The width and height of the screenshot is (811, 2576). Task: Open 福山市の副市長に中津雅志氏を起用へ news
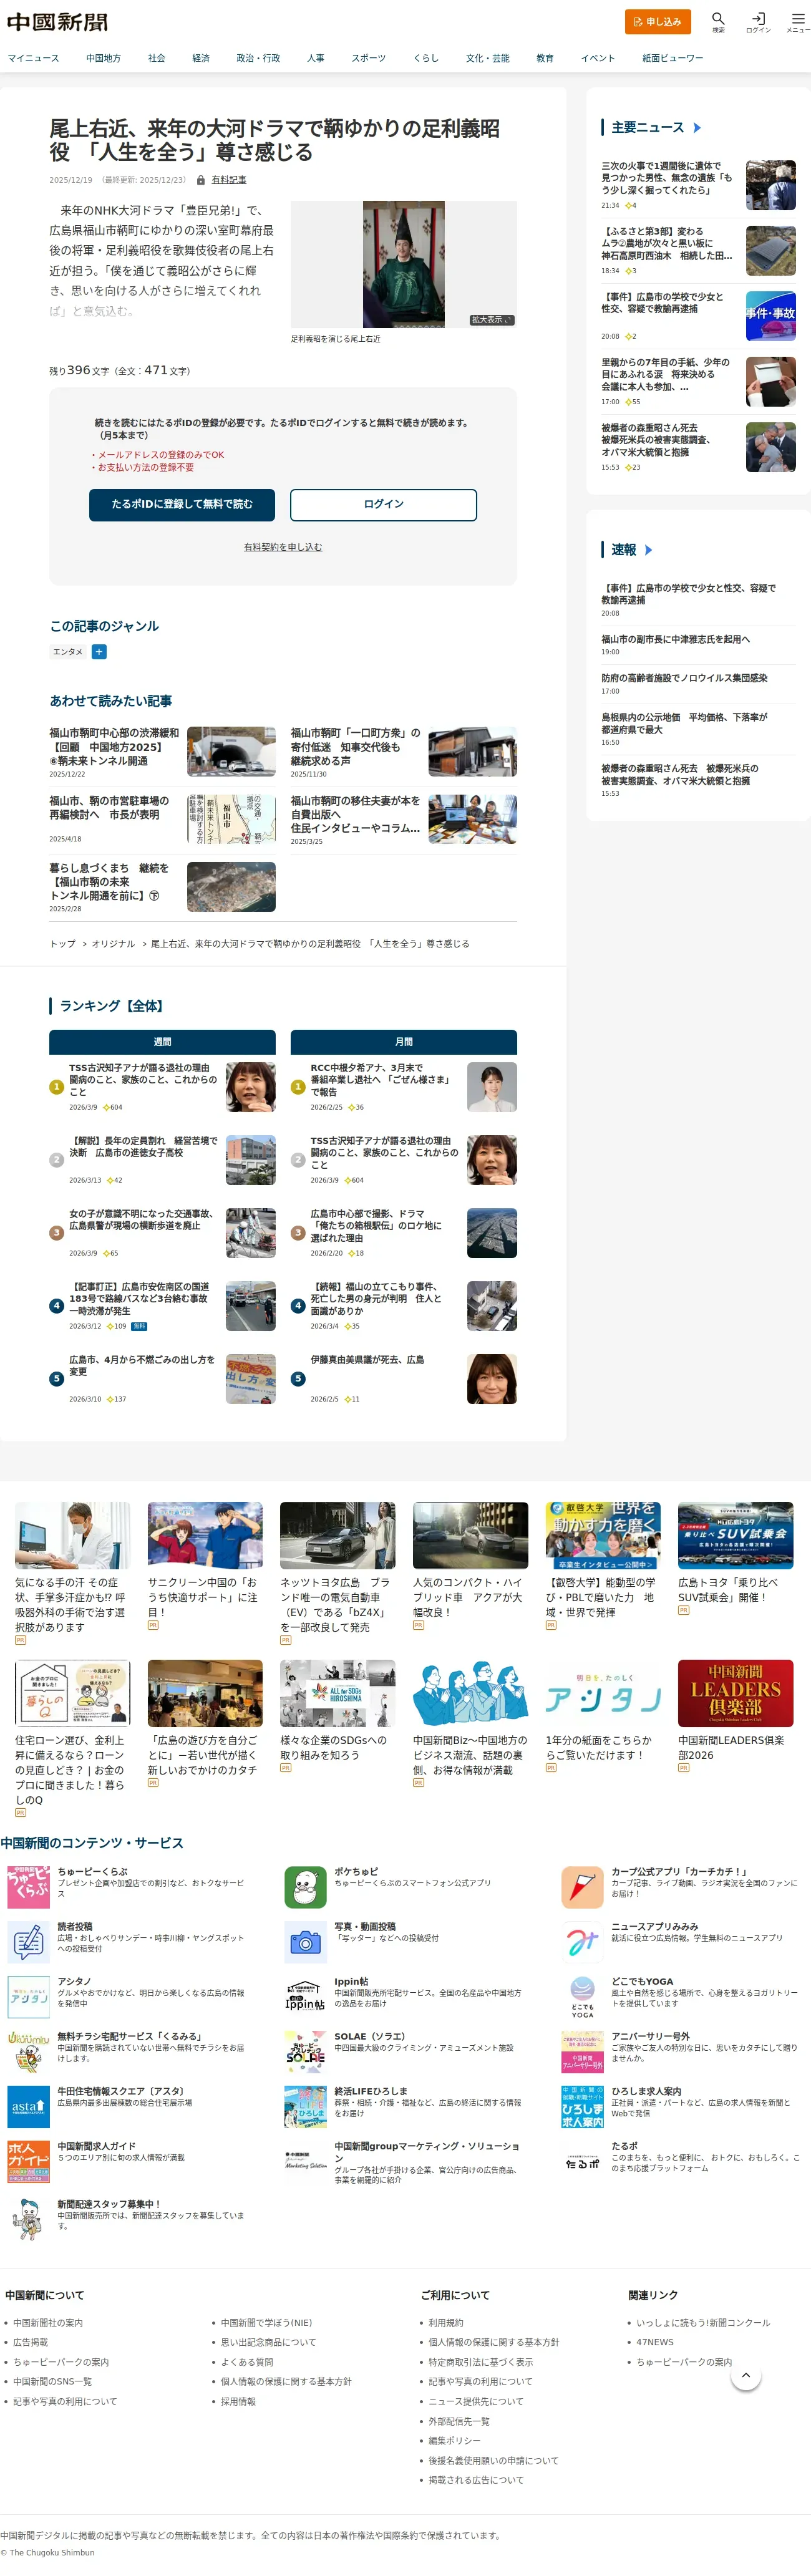(675, 639)
